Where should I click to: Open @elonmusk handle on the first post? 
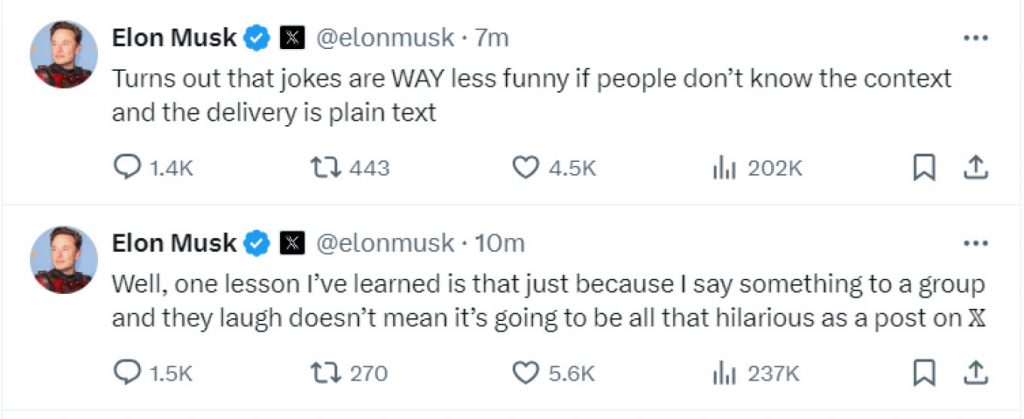coord(385,39)
